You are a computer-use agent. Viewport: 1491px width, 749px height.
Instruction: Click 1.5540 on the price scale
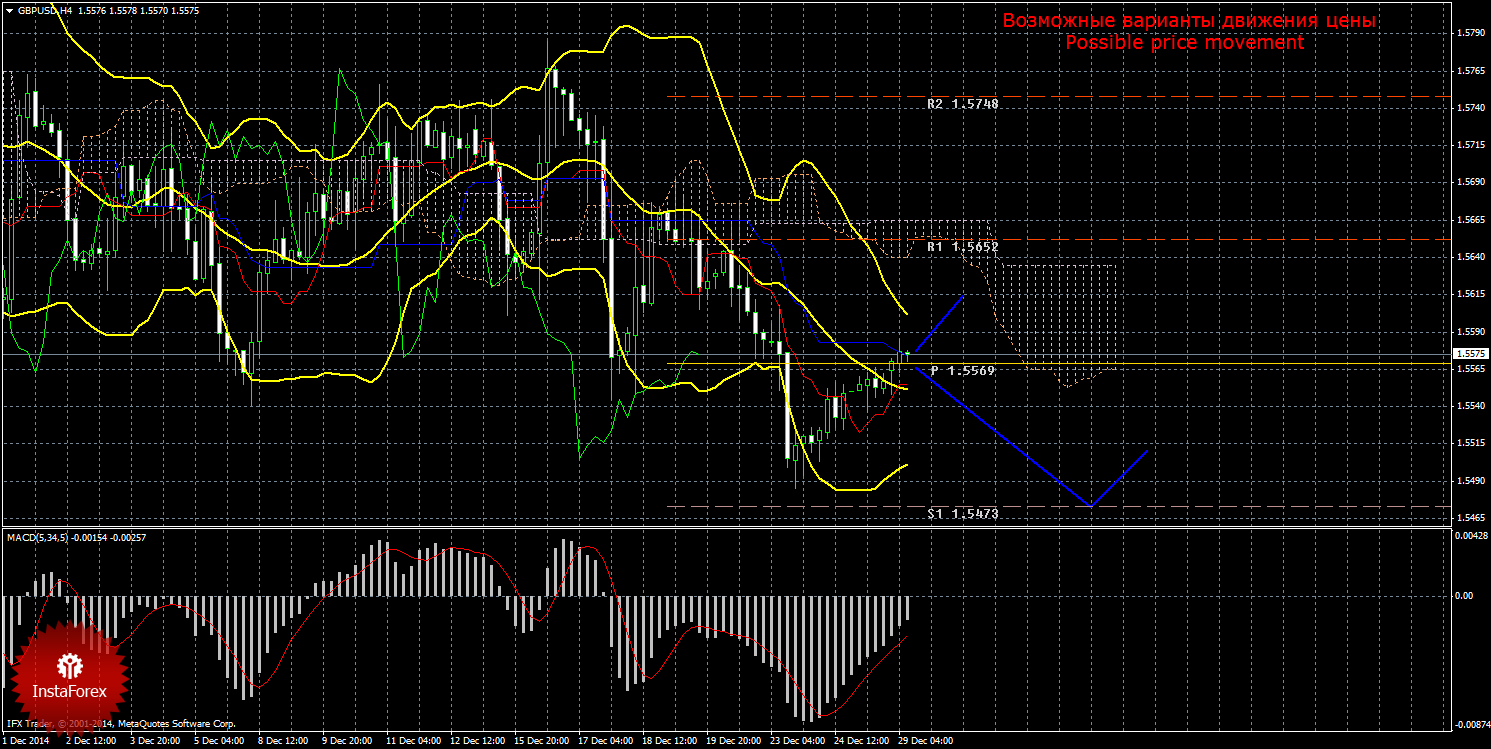(1471, 406)
